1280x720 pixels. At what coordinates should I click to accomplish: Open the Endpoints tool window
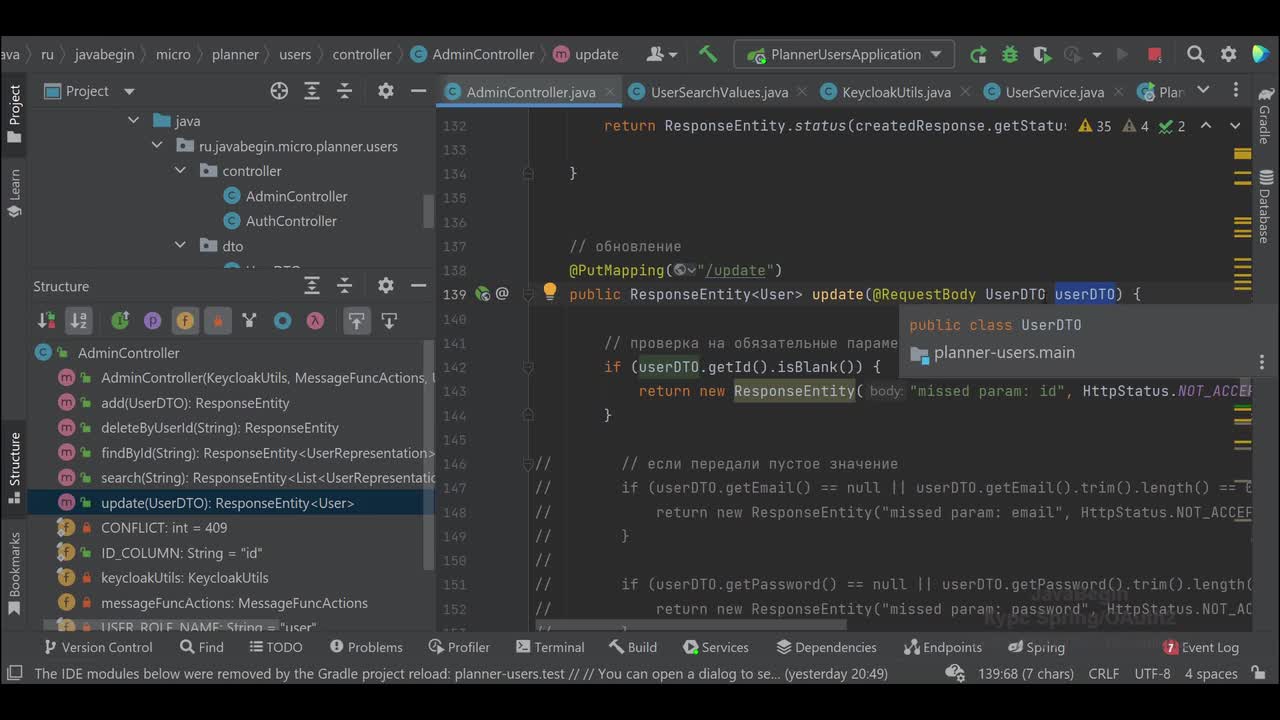coord(942,647)
